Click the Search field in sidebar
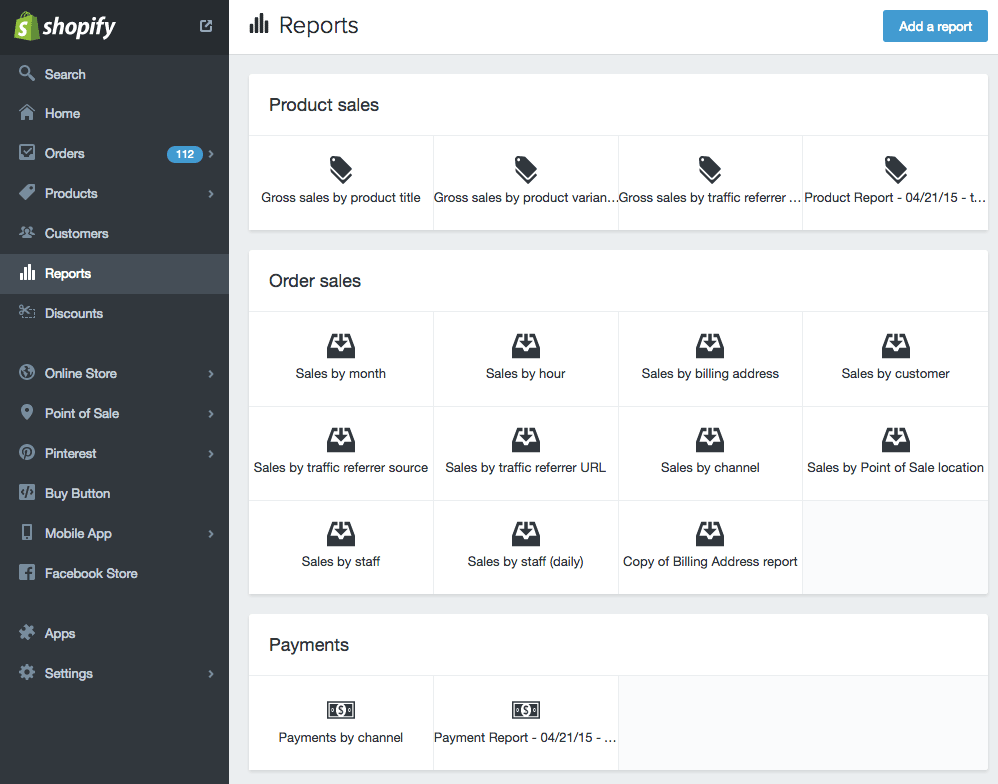The image size is (998, 784). pyautogui.click(x=65, y=74)
